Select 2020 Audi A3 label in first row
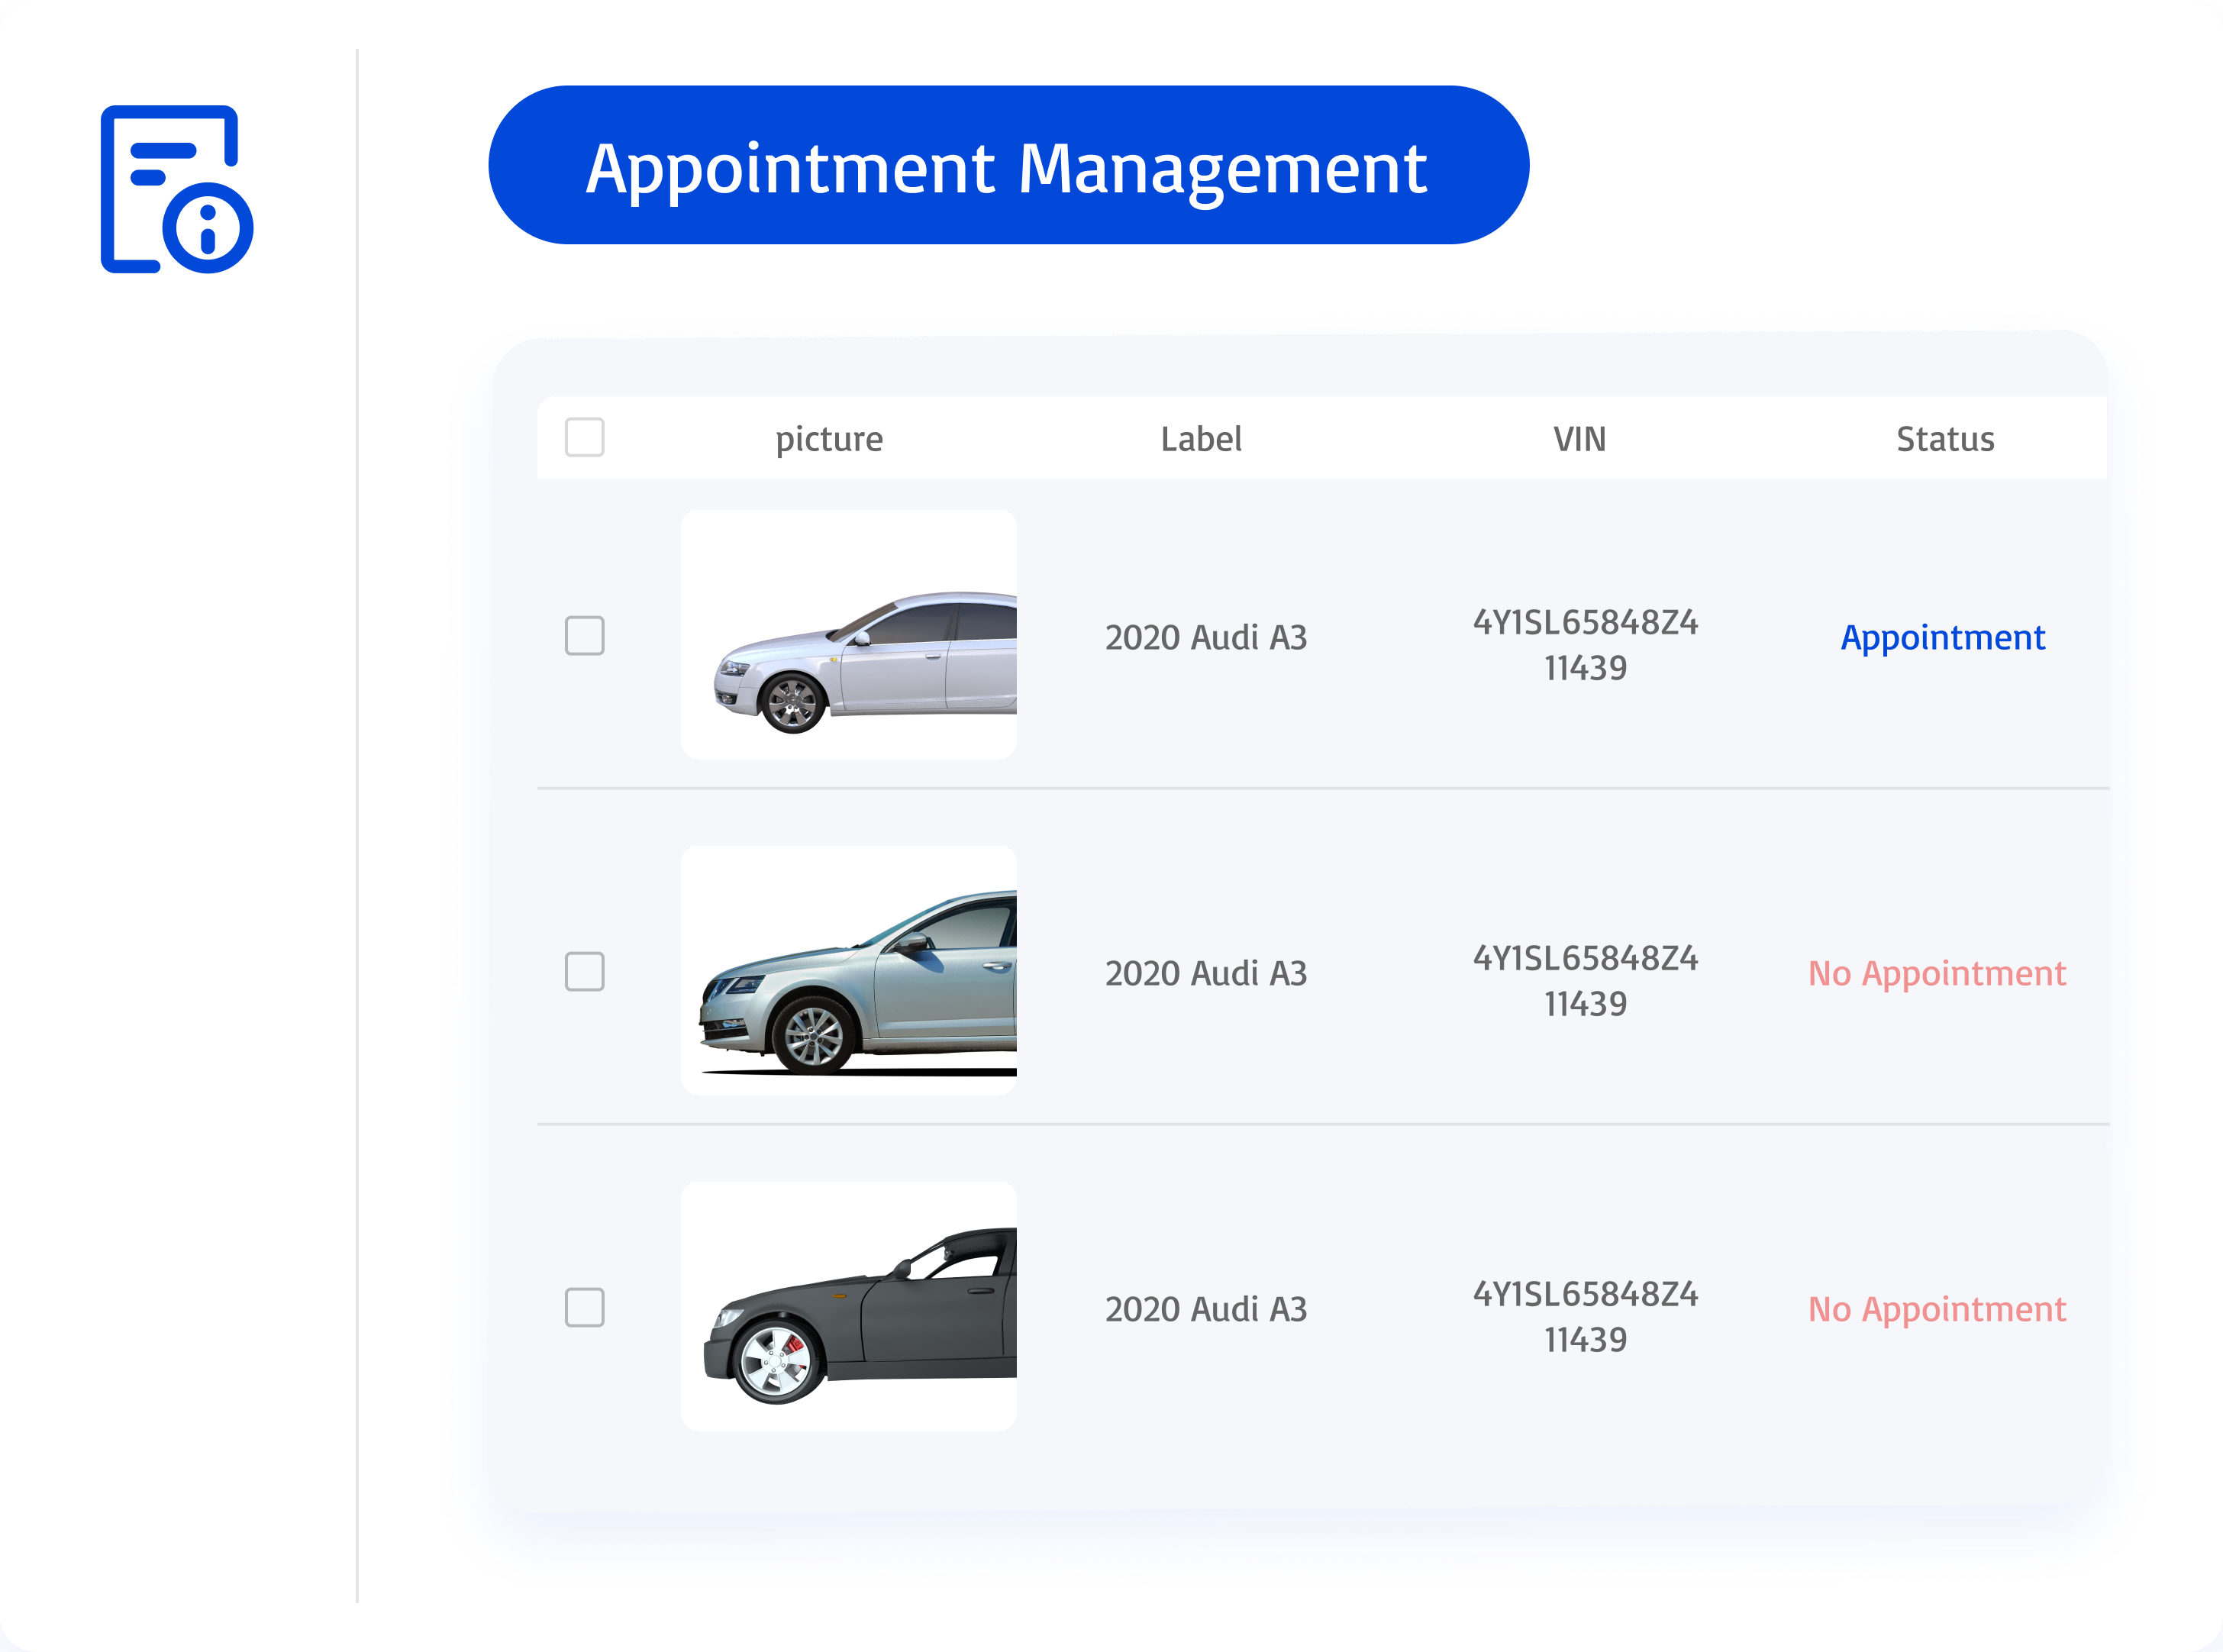The height and width of the screenshot is (1652, 2223). pyautogui.click(x=1206, y=637)
